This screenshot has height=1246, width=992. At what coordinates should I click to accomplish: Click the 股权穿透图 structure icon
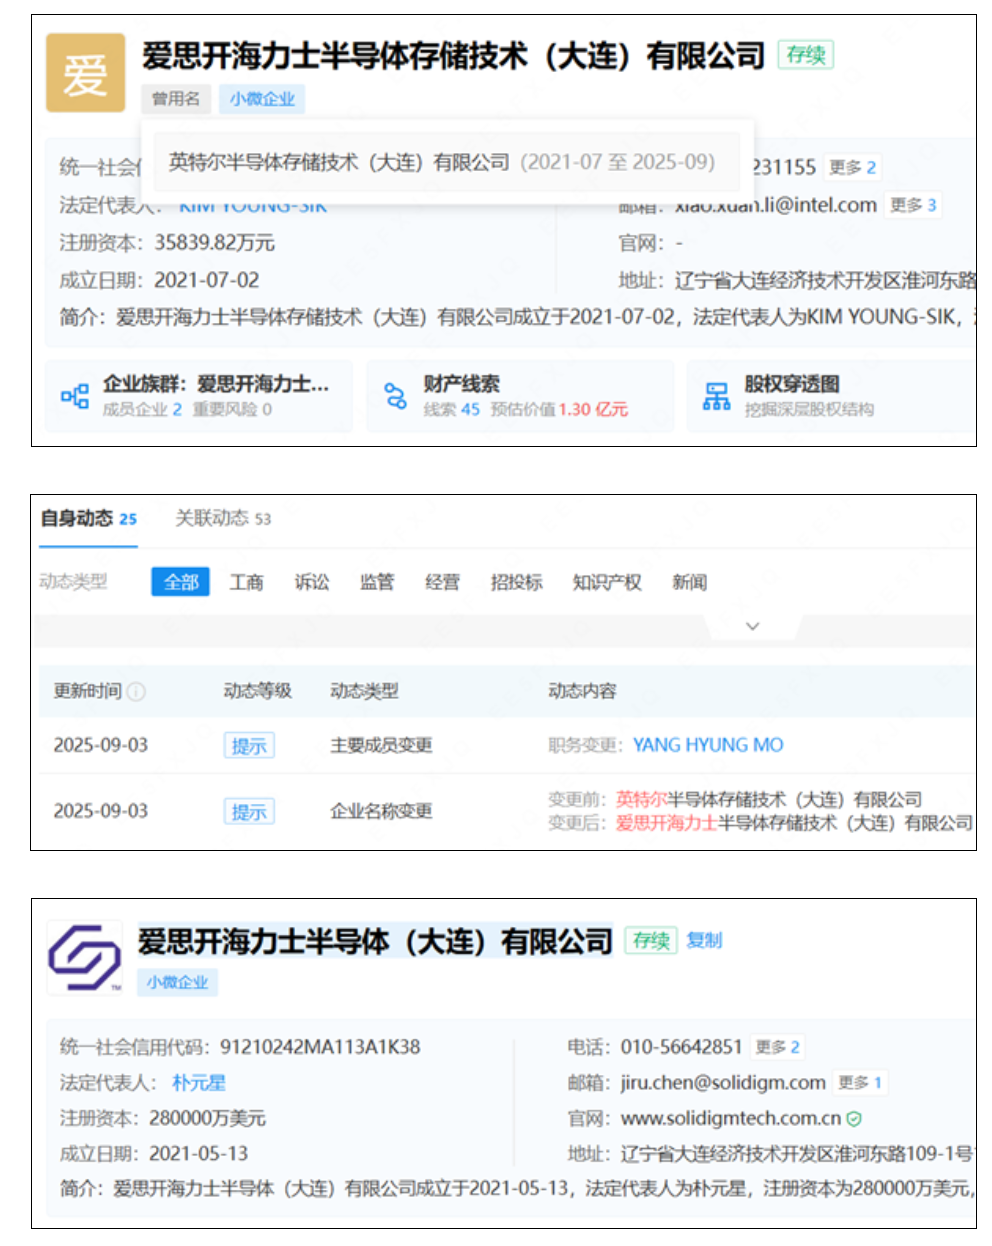pos(716,396)
